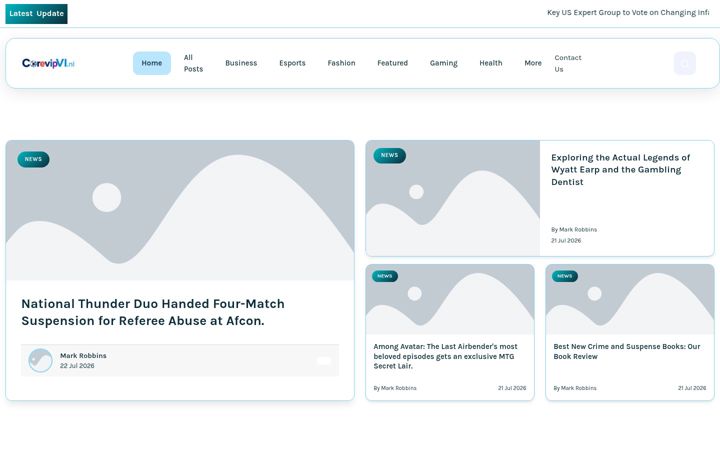The image size is (720, 450).
Task: Navigate to the Featured menu item
Action: point(393,63)
